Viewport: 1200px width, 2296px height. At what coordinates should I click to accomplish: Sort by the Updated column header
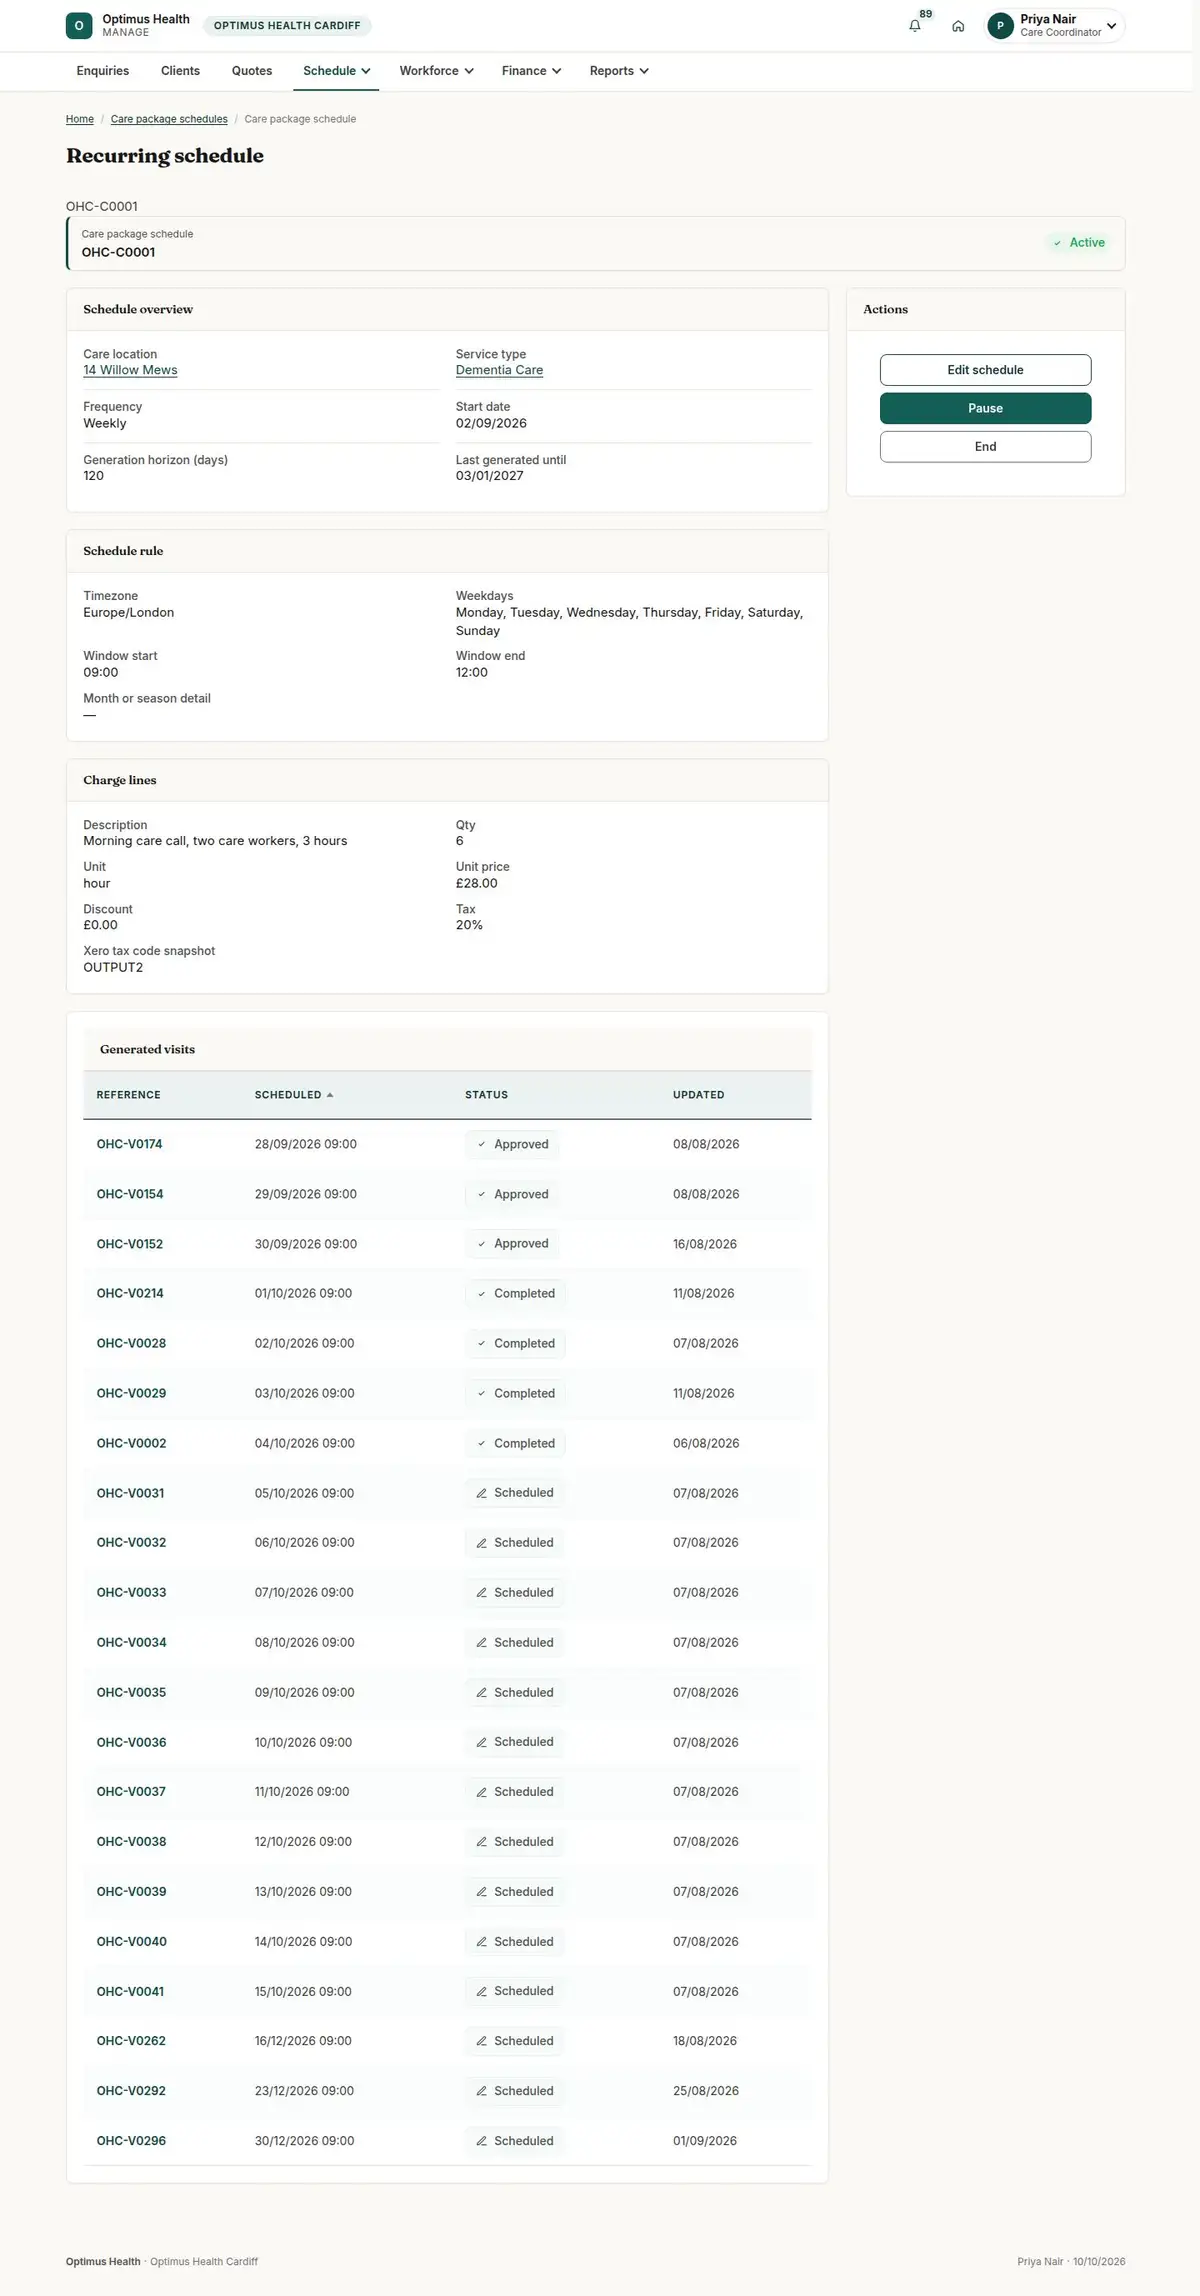pos(698,1095)
